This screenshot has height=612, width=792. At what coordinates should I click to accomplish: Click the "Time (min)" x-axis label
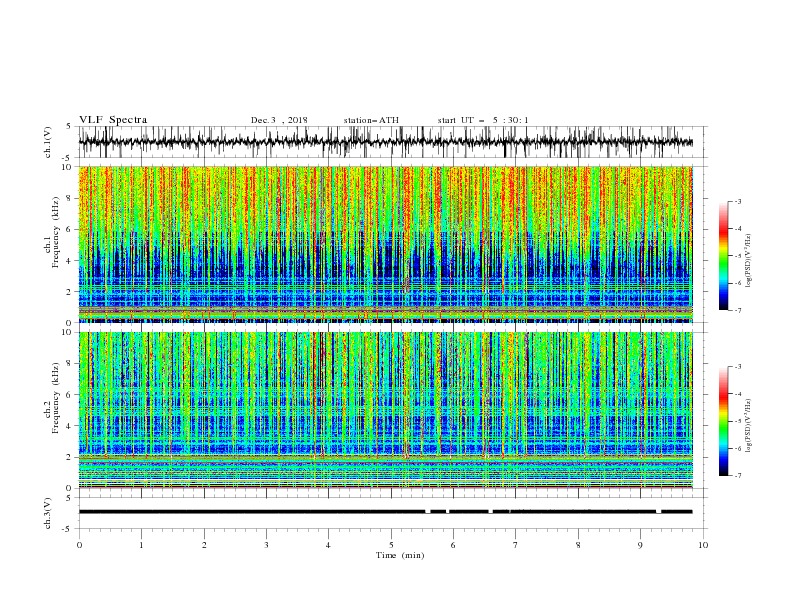click(x=400, y=555)
